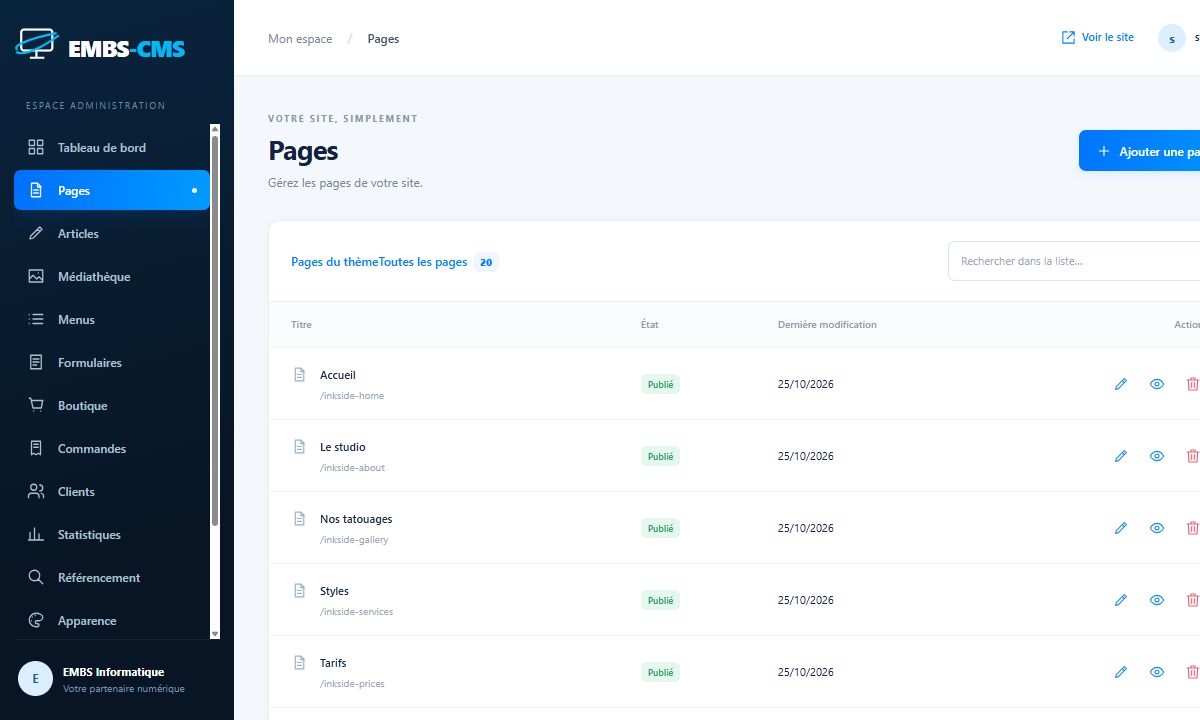Switch to Toutes les pages tab
The height and width of the screenshot is (720, 1200).
pos(423,262)
